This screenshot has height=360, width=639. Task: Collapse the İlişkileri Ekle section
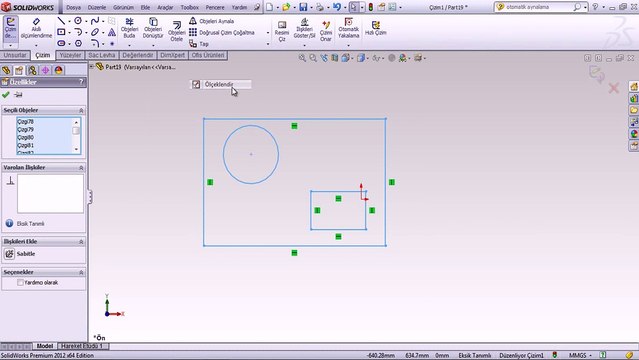[81, 242]
